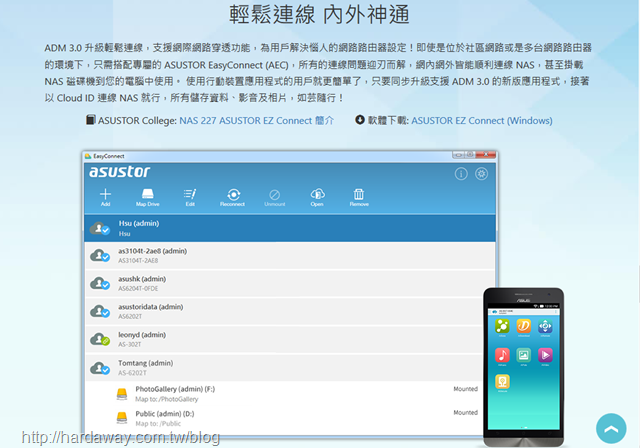Click the software download arrow icon

pos(360,120)
